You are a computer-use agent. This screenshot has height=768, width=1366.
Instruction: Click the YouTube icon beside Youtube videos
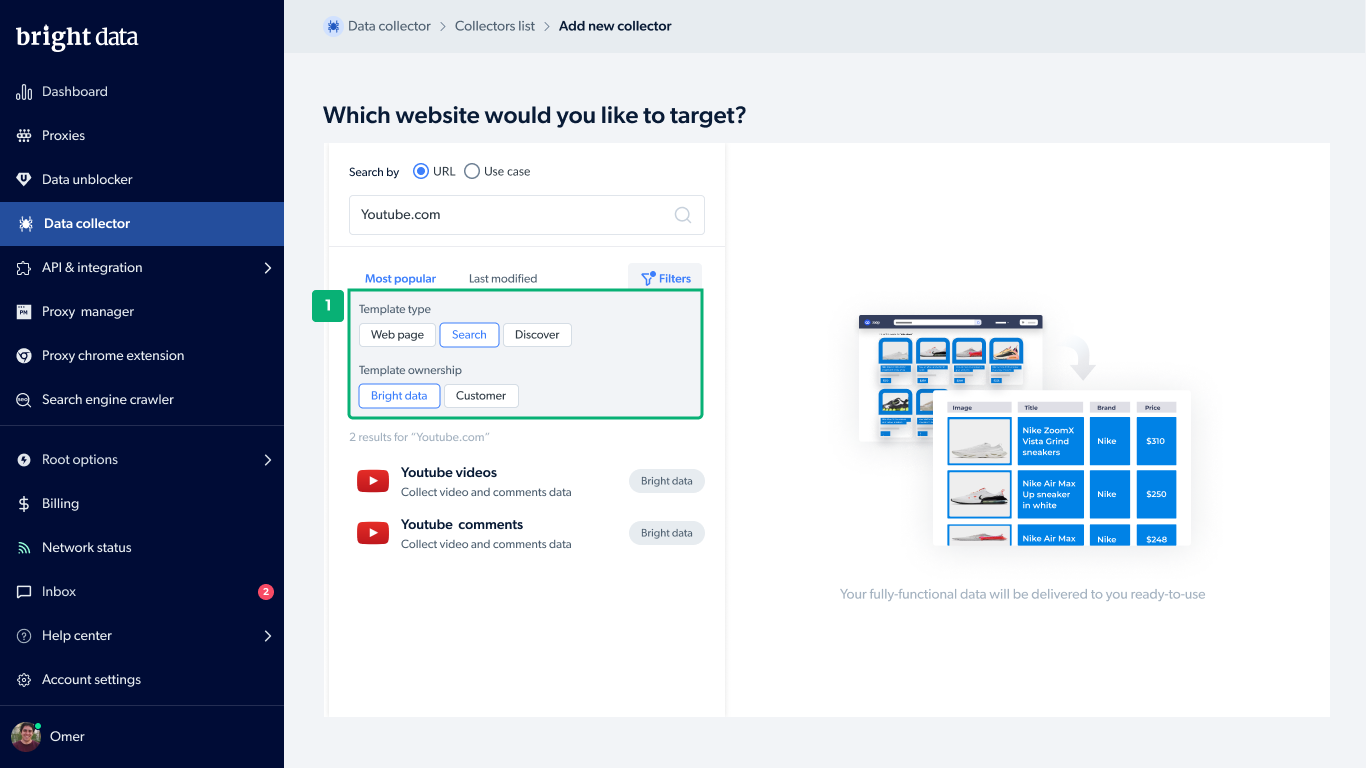click(373, 481)
